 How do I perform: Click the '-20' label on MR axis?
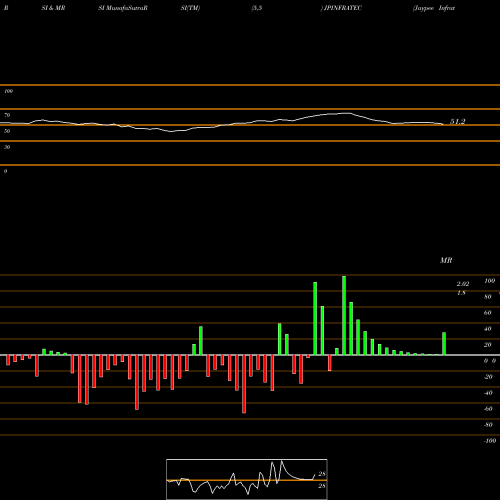[x=488, y=377]
